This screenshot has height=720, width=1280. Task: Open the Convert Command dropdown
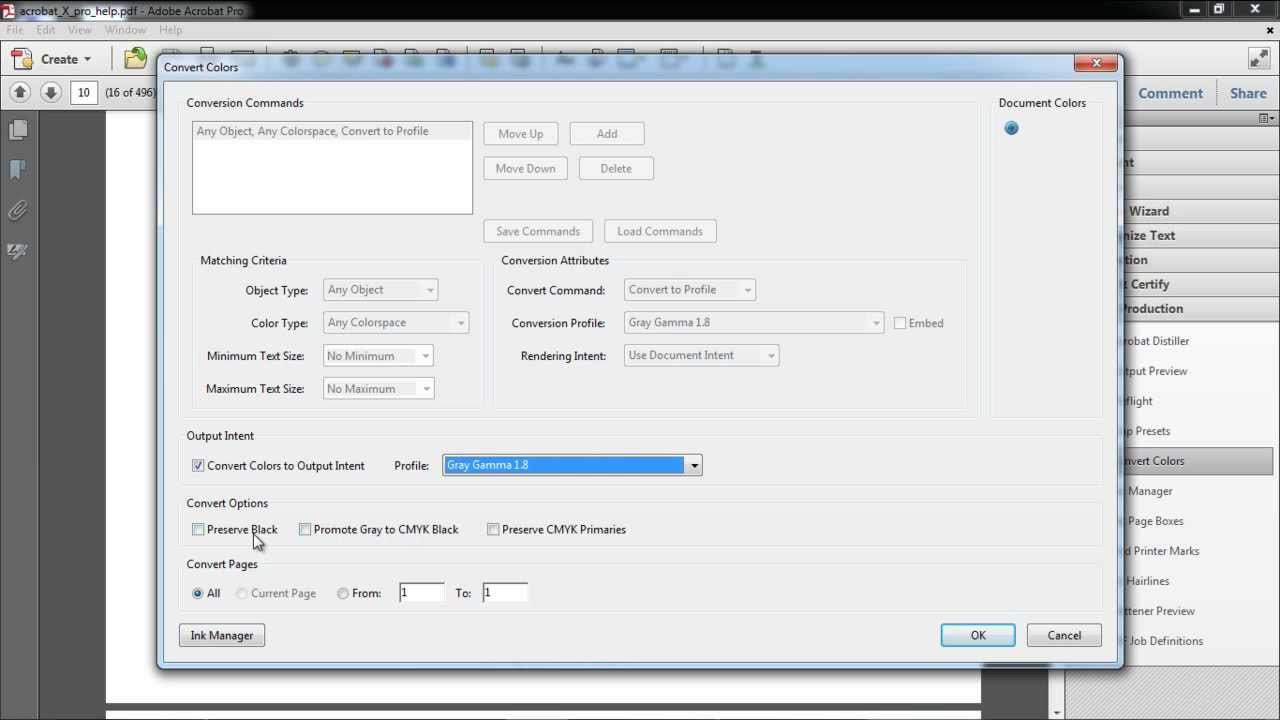tap(690, 290)
